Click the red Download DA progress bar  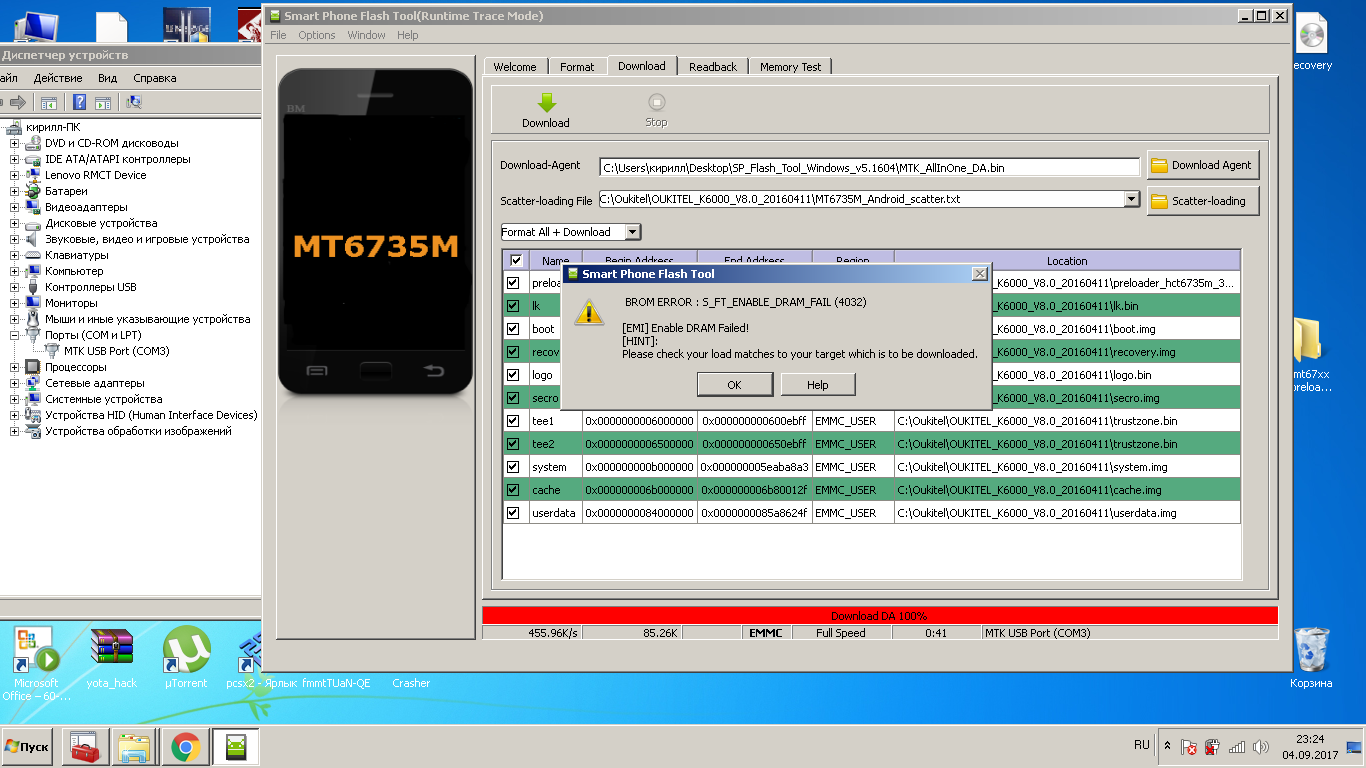pos(879,615)
